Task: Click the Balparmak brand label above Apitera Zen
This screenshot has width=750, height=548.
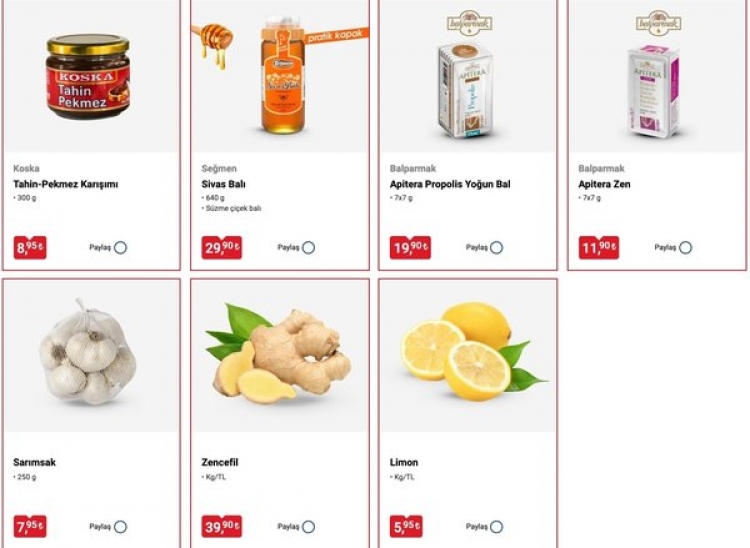Action: pyautogui.click(x=601, y=168)
